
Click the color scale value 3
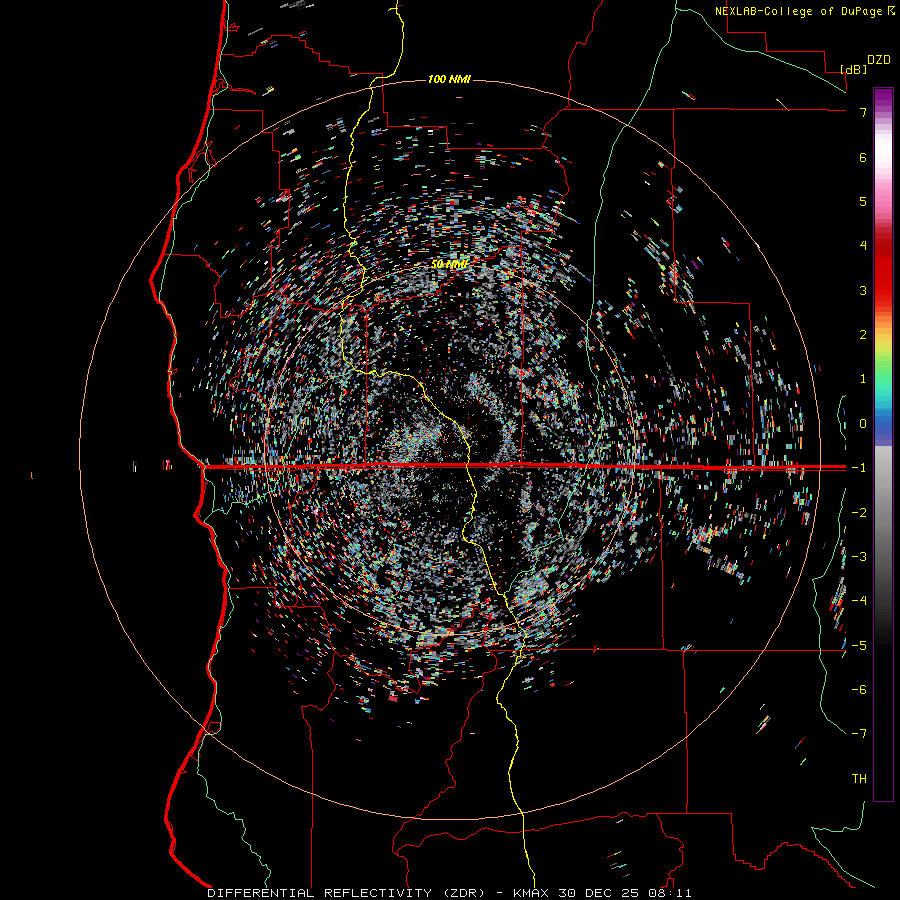863,290
